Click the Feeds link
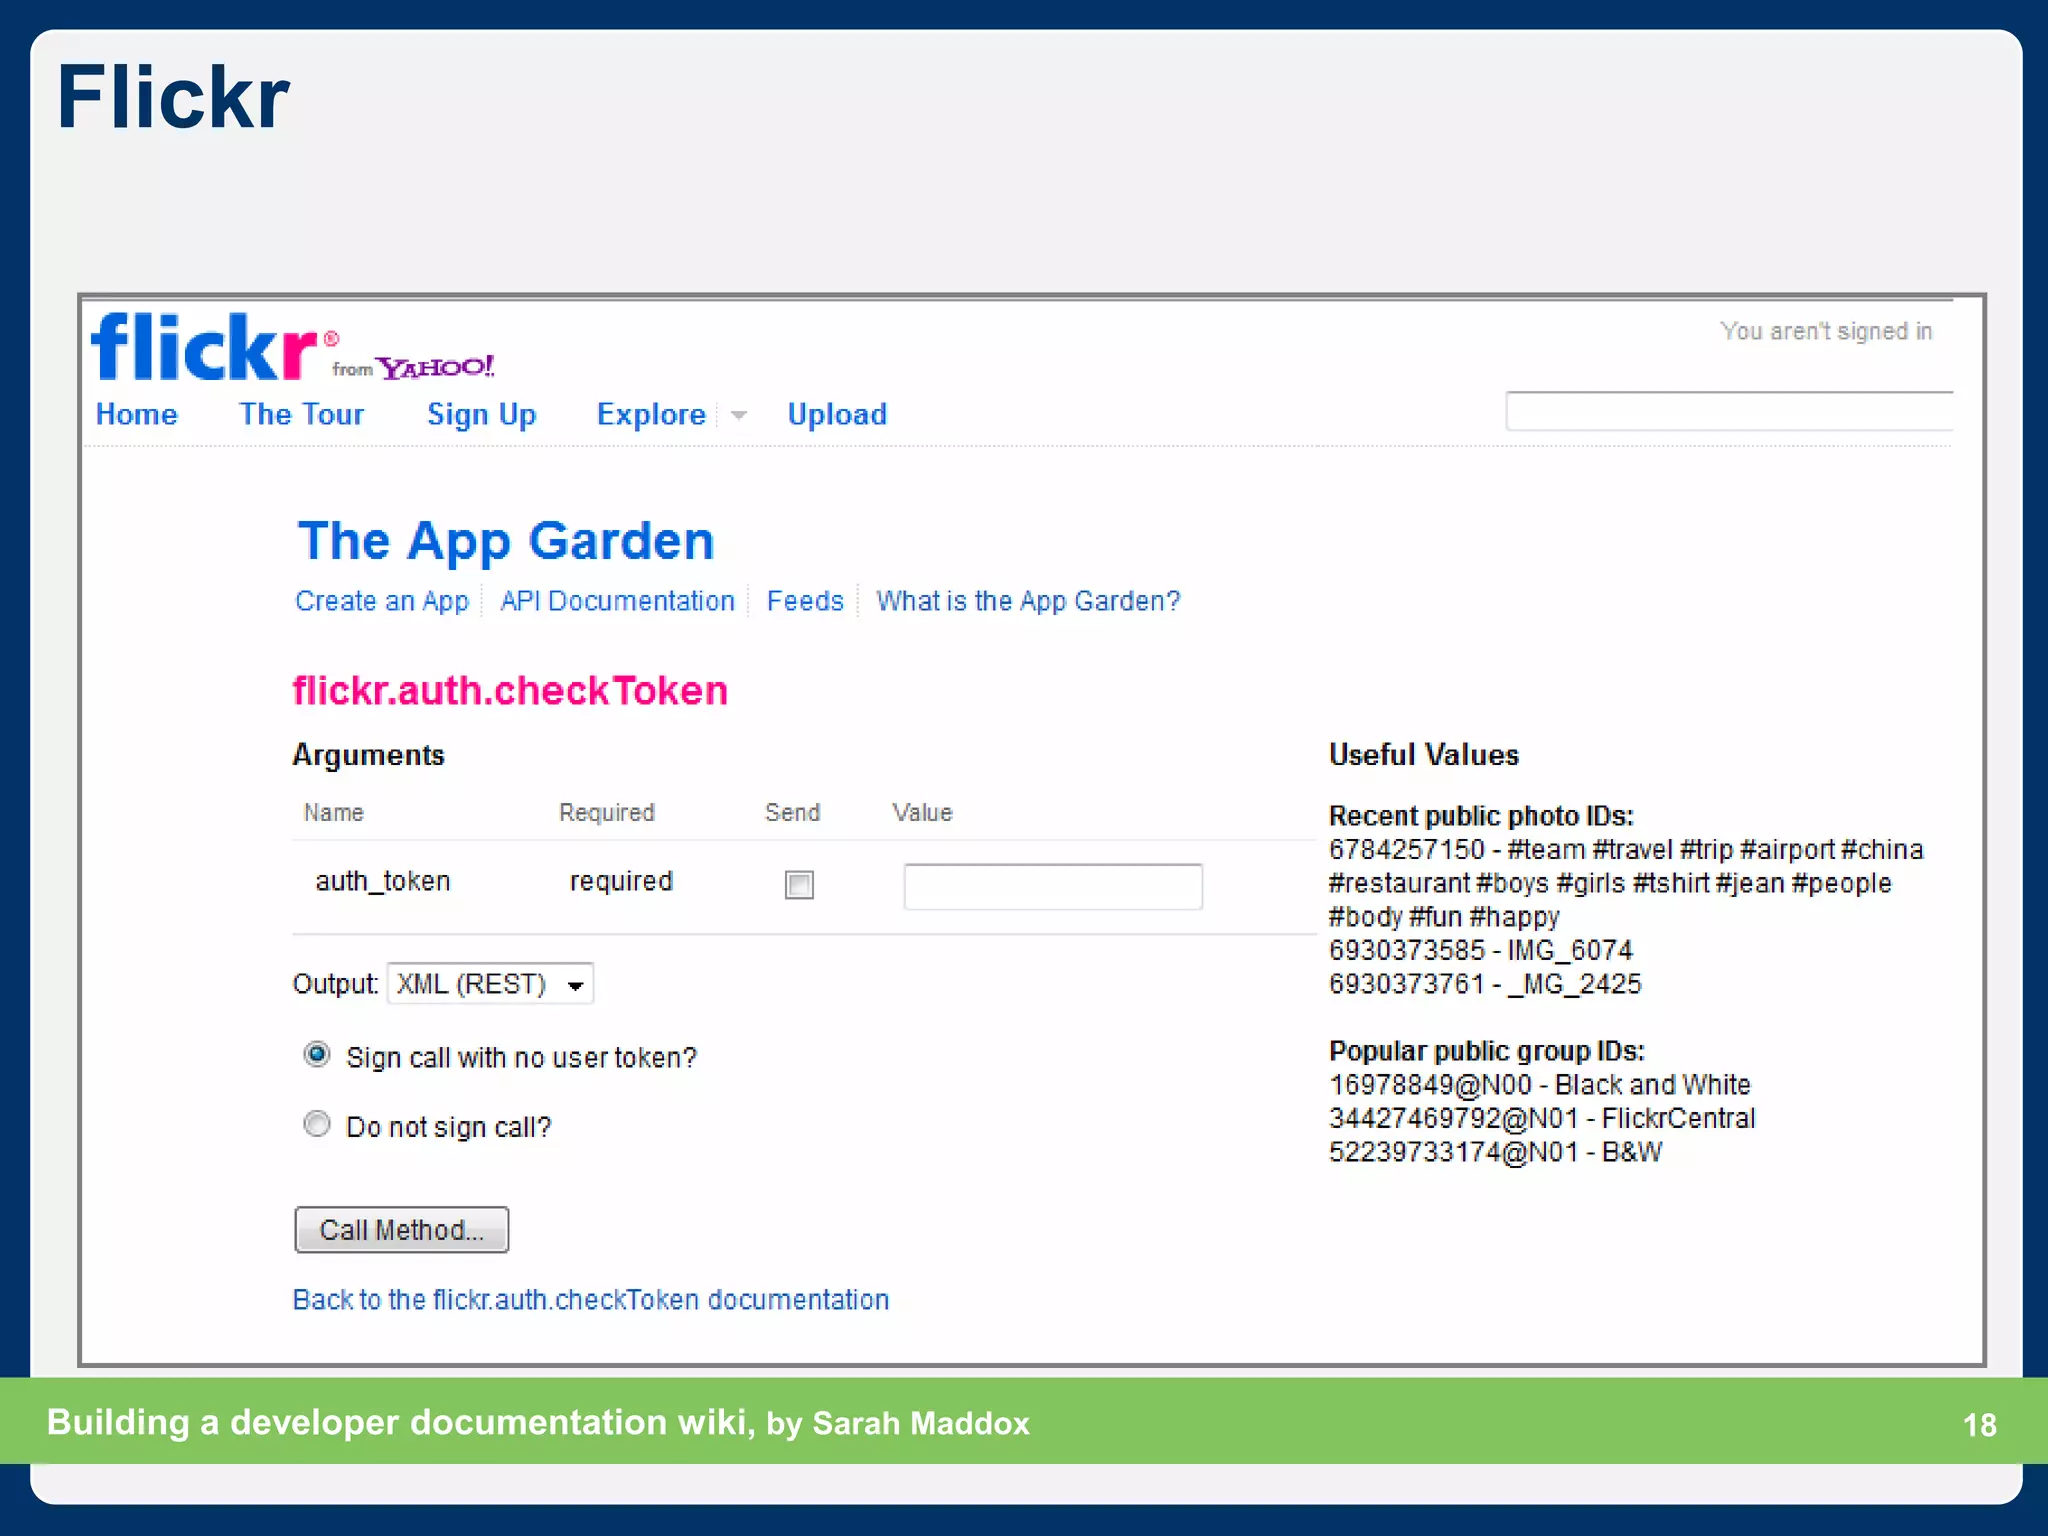 805,601
